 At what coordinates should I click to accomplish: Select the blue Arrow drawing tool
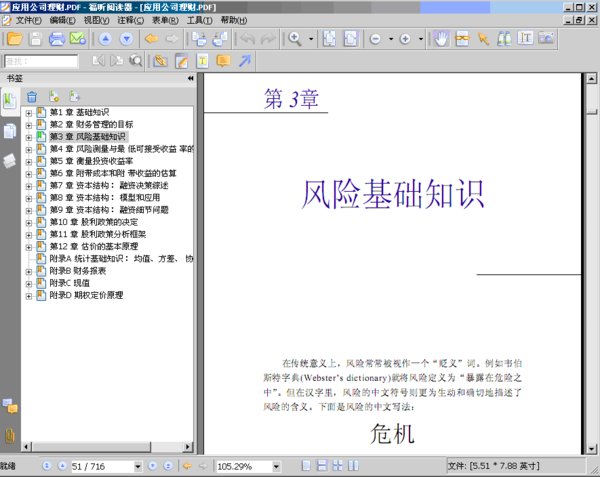[245, 61]
